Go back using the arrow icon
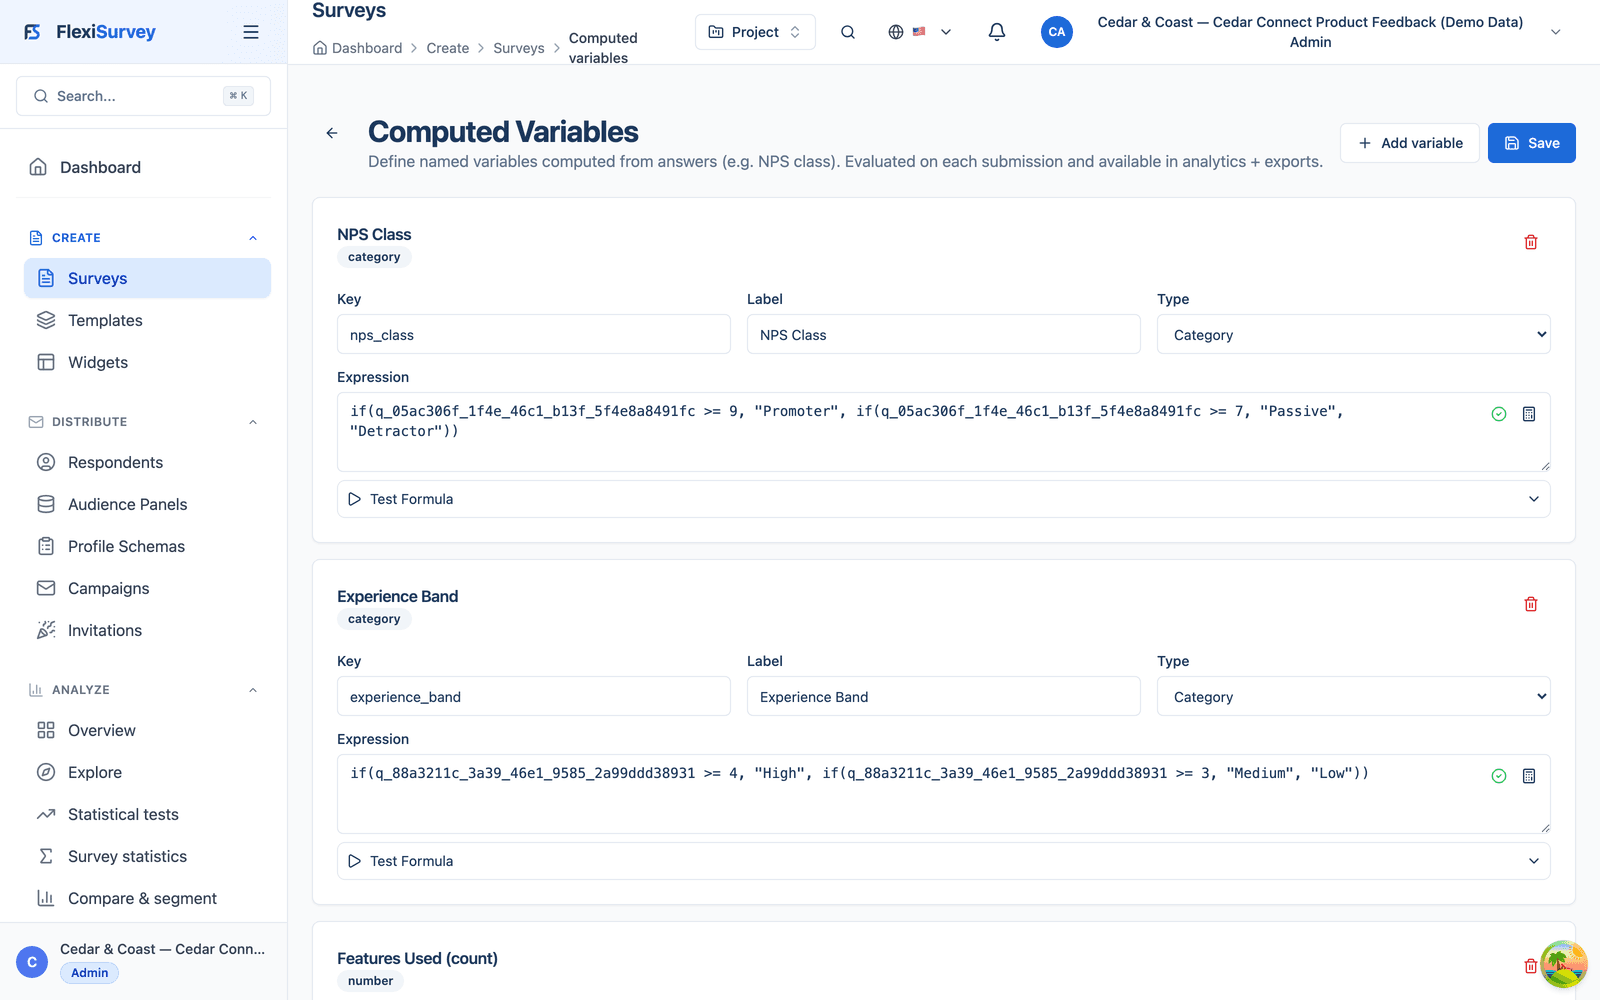This screenshot has height=1000, width=1600. (332, 133)
